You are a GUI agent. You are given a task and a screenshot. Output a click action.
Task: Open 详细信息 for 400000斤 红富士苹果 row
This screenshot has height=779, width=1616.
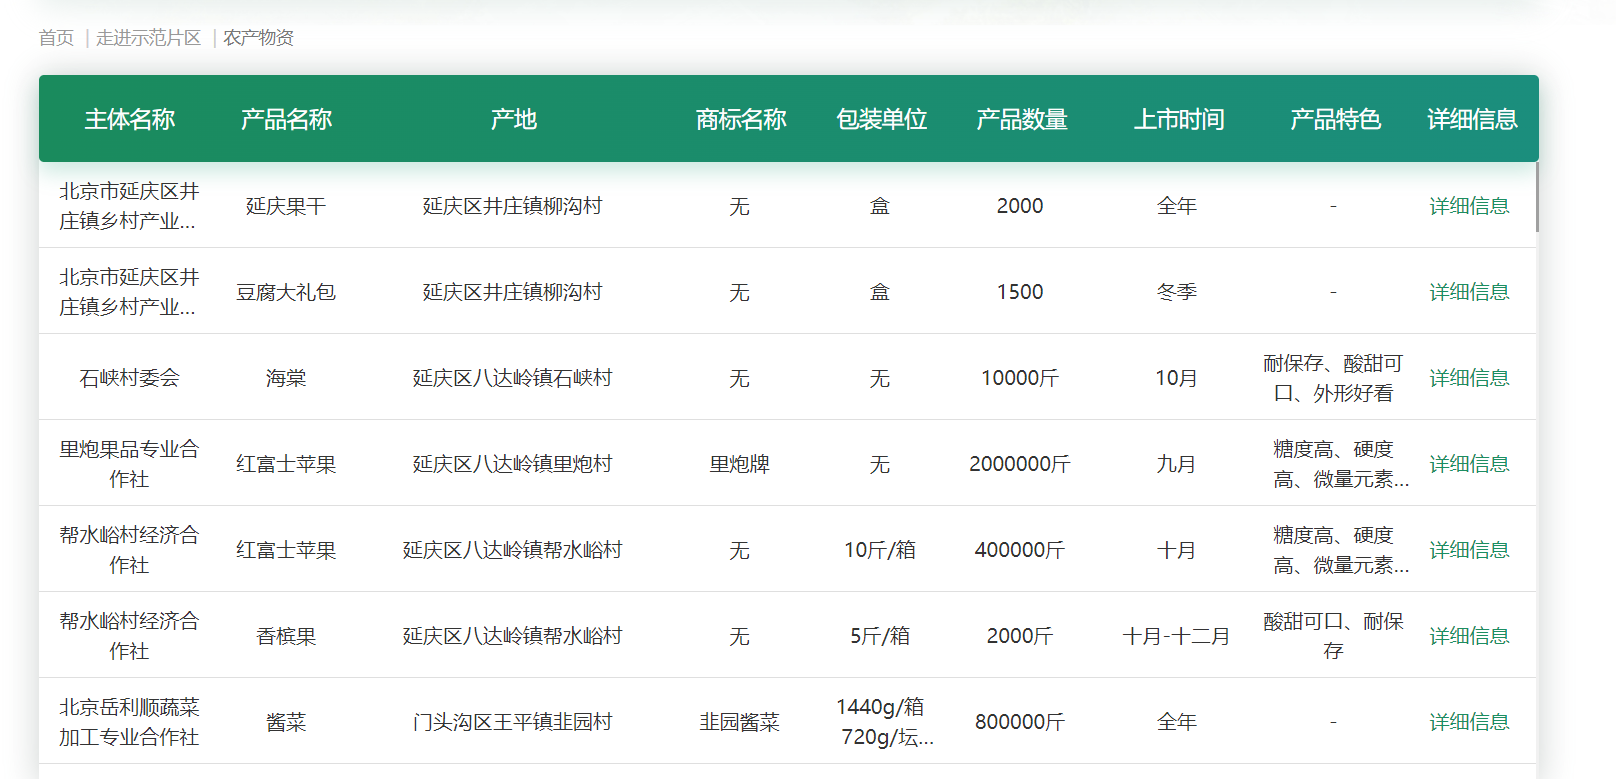coord(1468,550)
